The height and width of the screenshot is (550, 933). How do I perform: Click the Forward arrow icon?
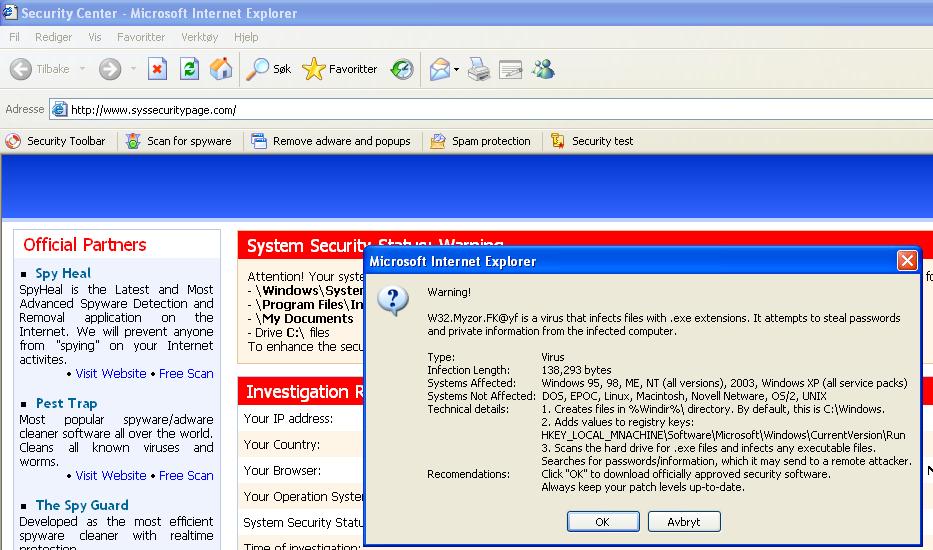coord(109,69)
